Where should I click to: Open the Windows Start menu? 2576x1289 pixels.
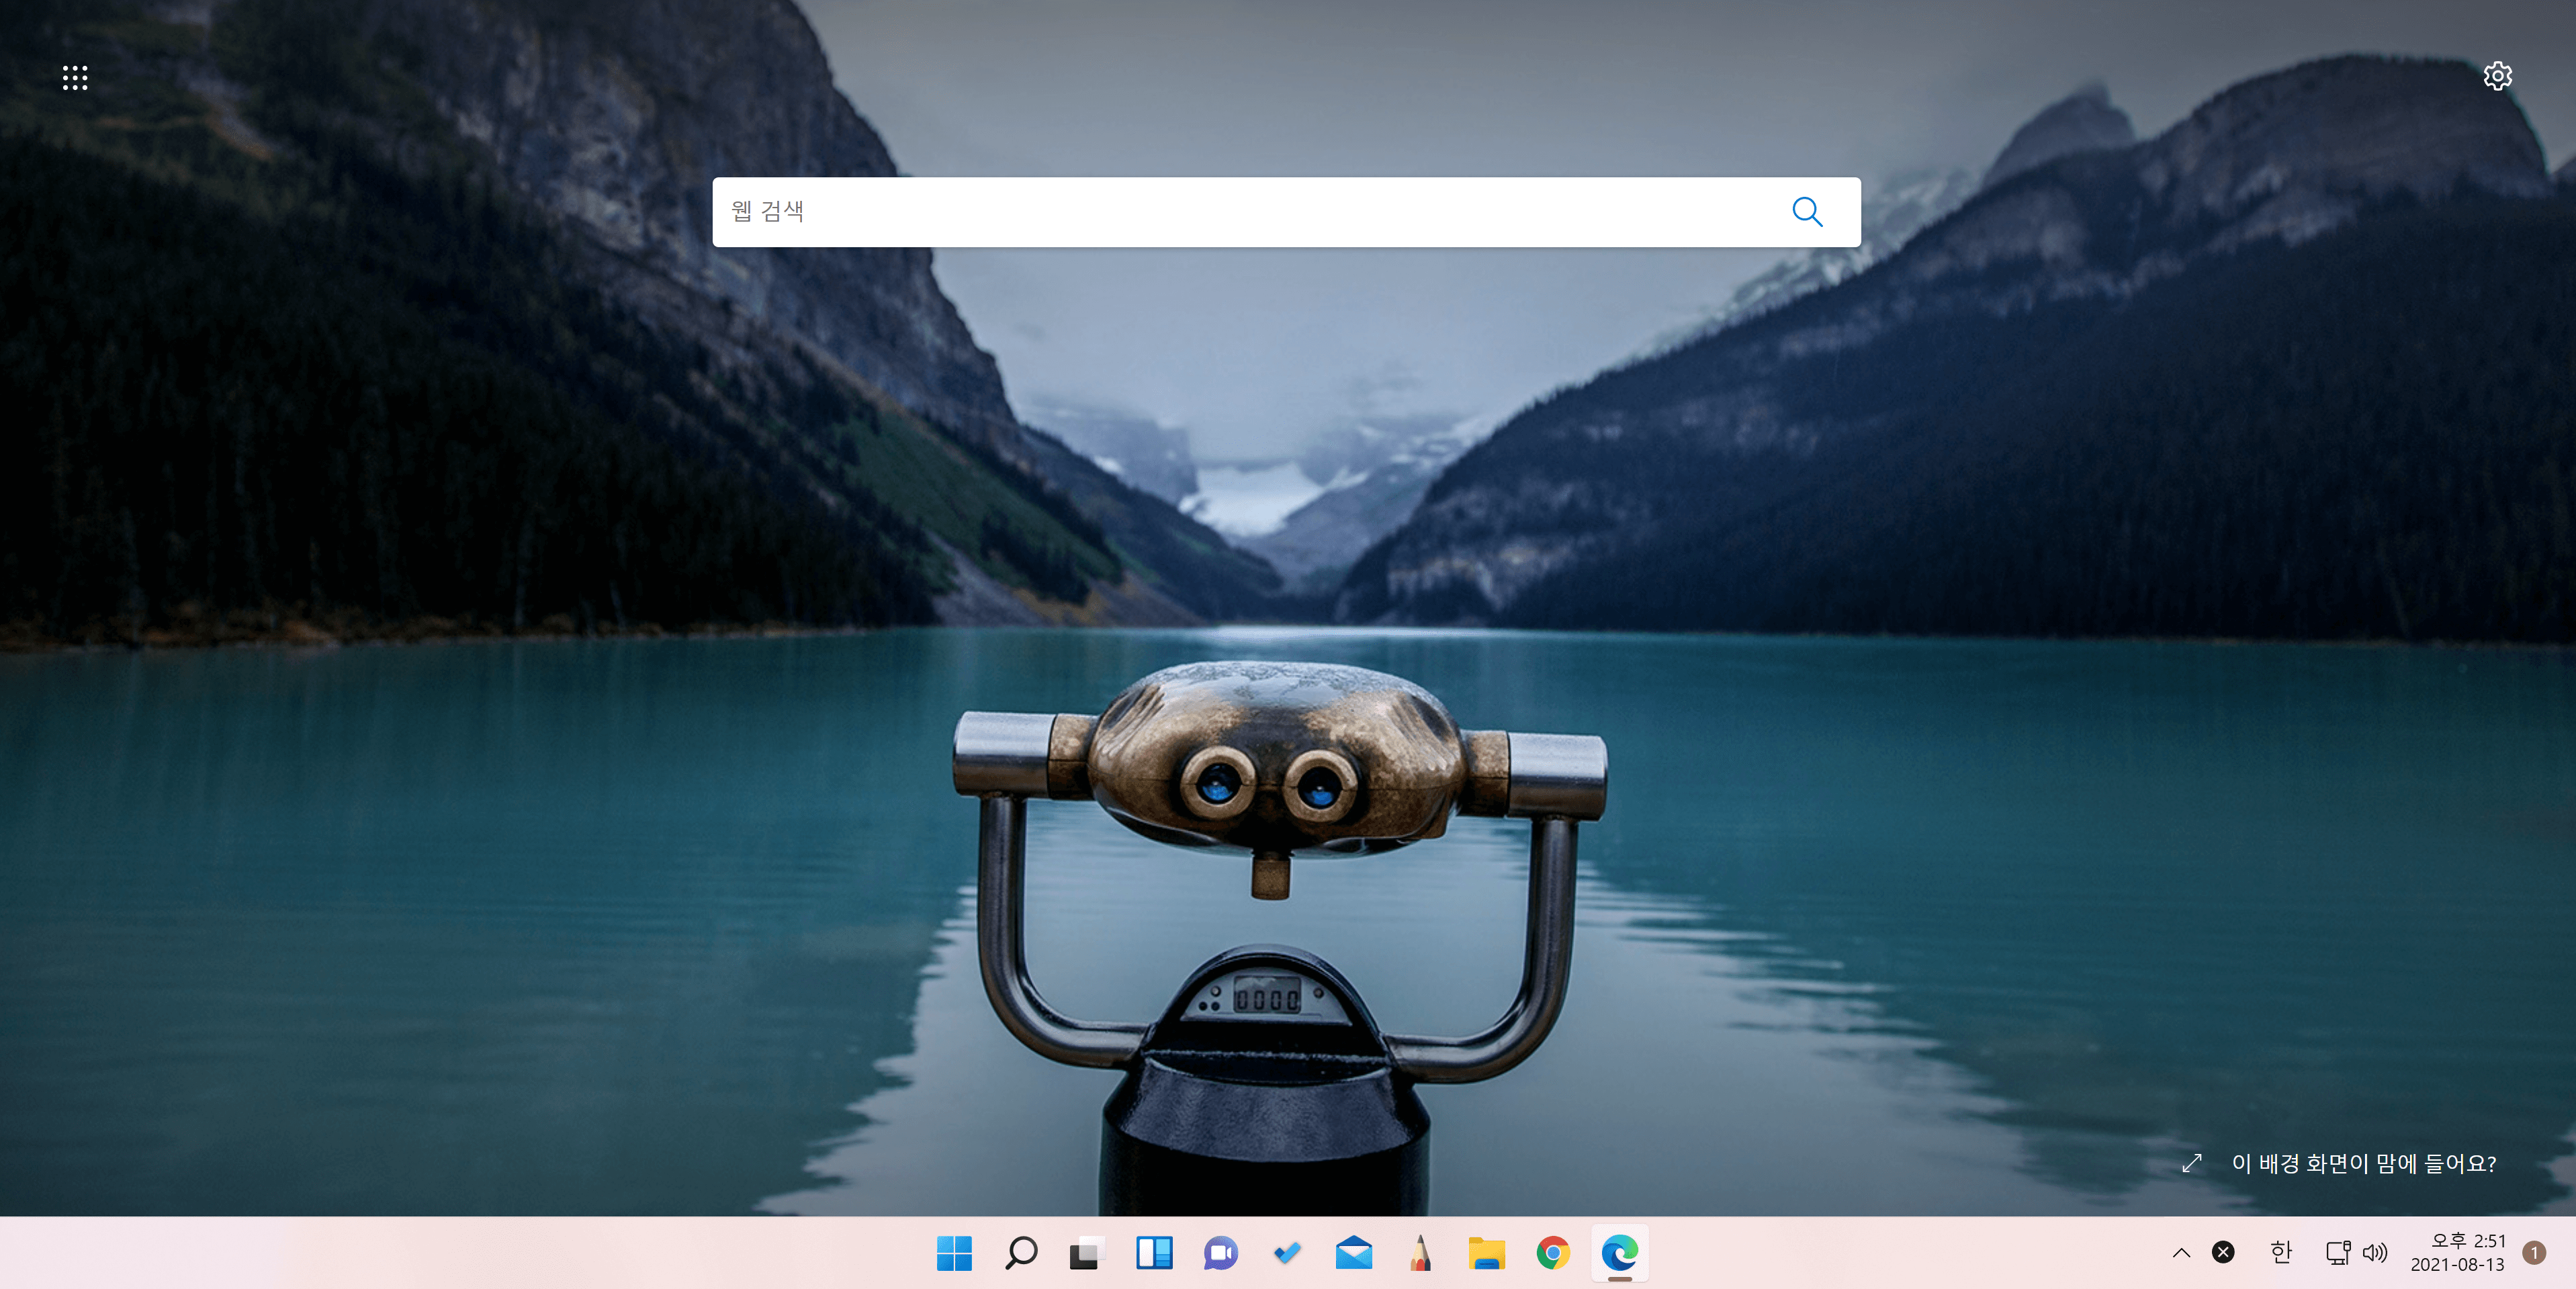[954, 1252]
